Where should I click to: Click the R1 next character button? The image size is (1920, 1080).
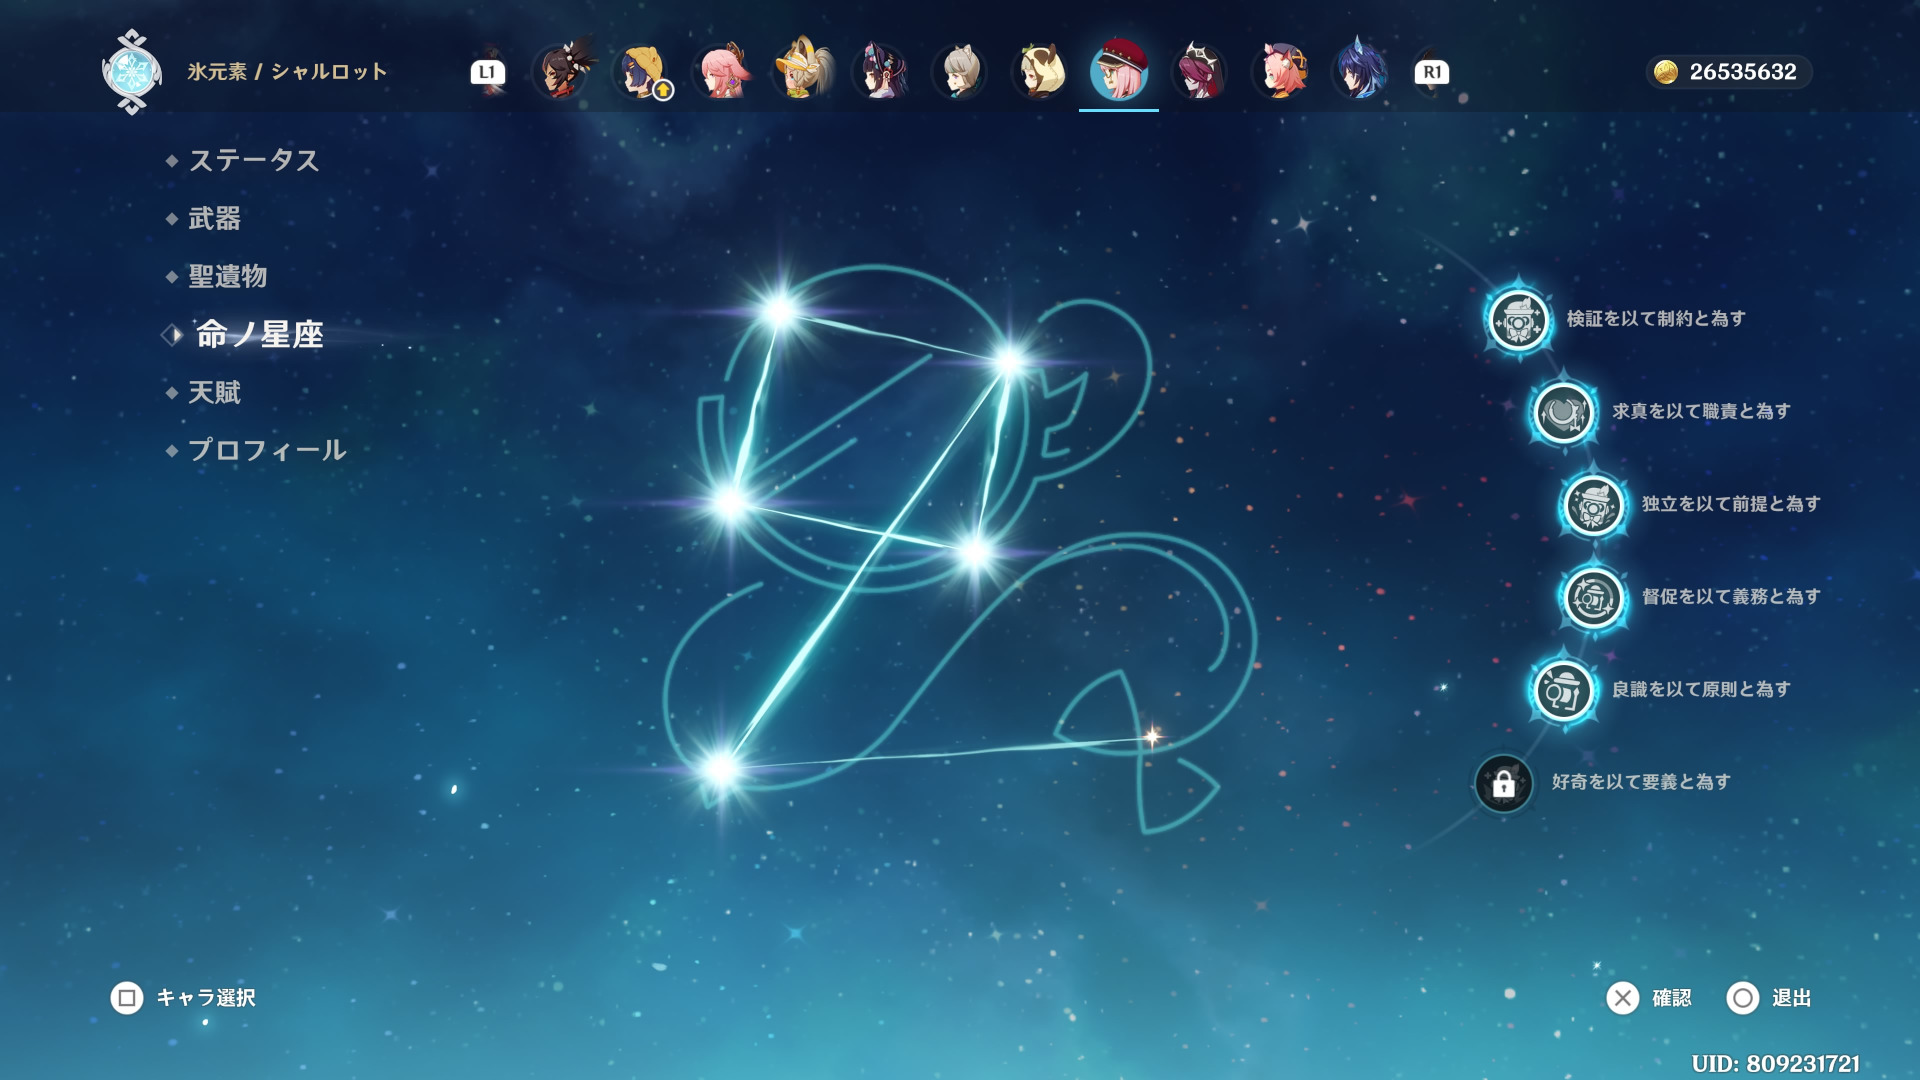(1432, 72)
